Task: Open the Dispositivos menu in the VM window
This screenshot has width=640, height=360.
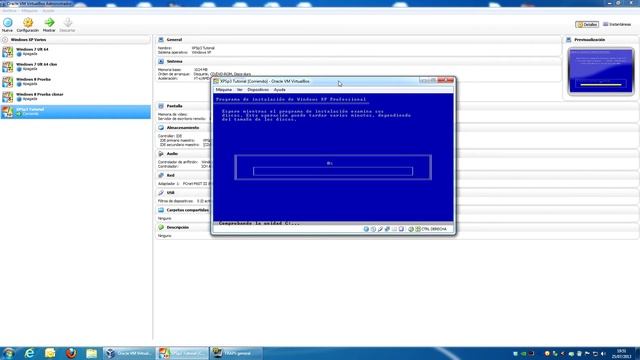Action: coord(258,89)
